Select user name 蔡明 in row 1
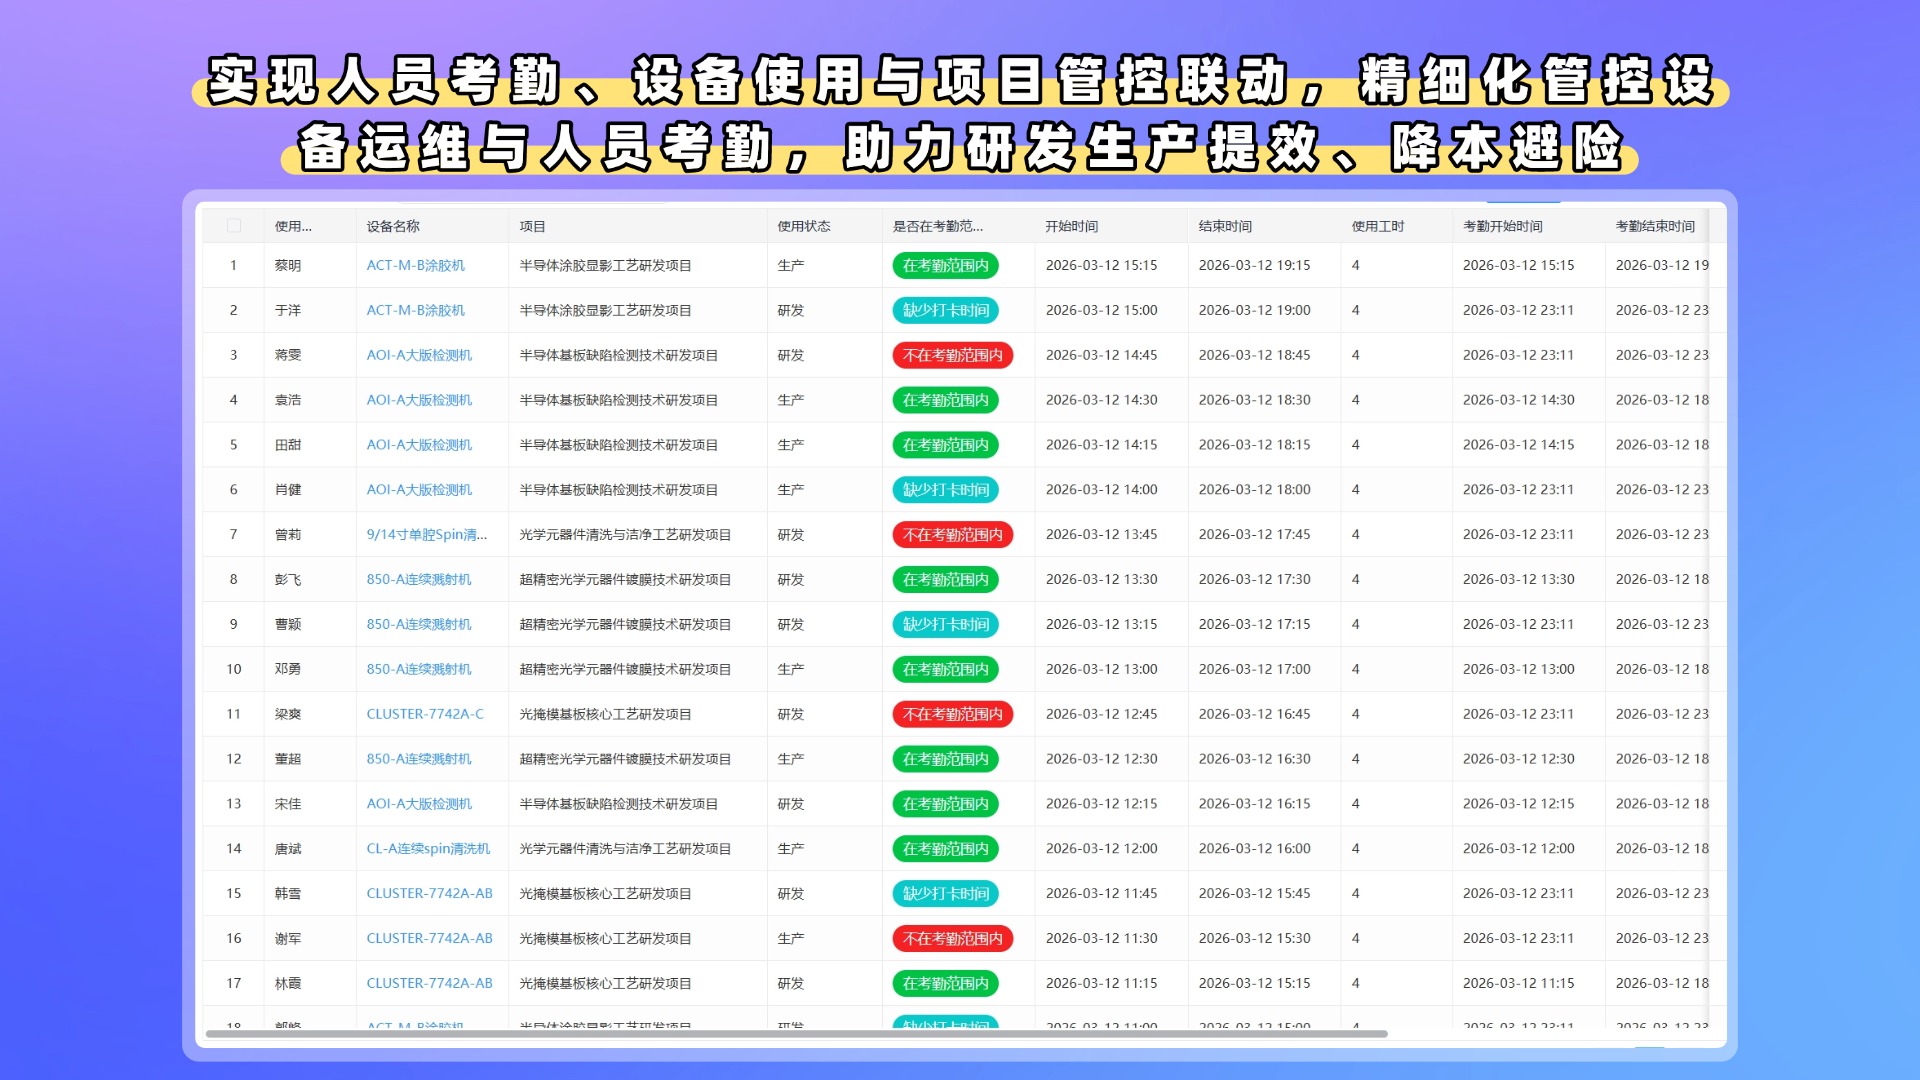This screenshot has height=1080, width=1920. coord(288,265)
